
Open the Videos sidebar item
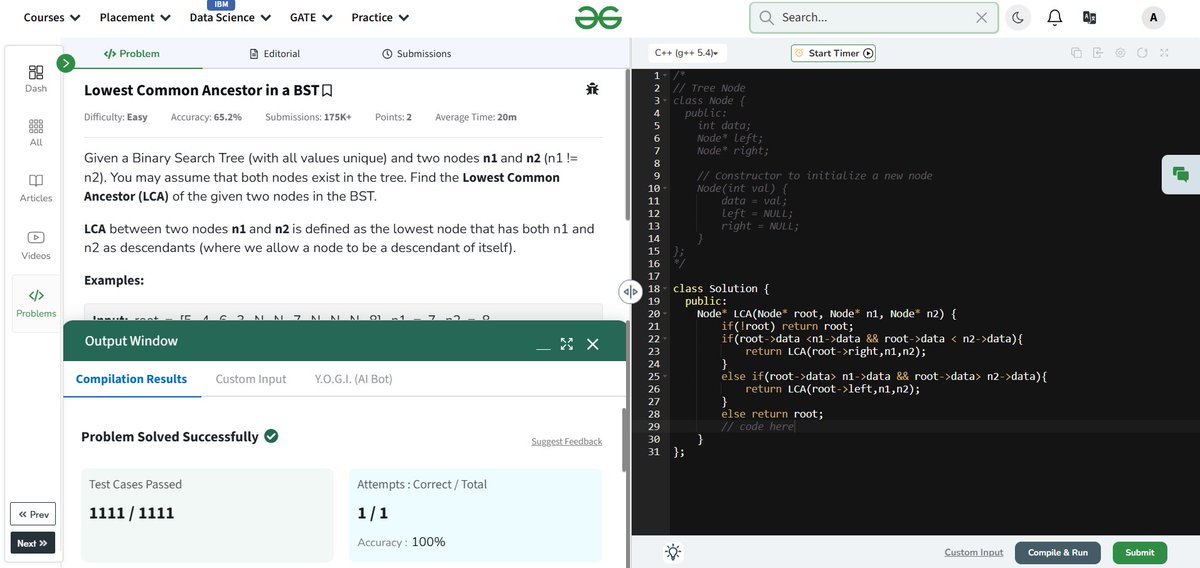[x=36, y=244]
